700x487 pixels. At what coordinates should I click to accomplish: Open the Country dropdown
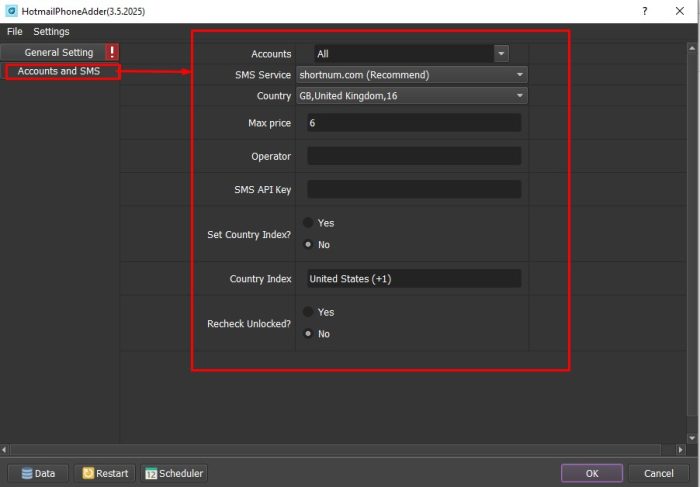[412, 96]
